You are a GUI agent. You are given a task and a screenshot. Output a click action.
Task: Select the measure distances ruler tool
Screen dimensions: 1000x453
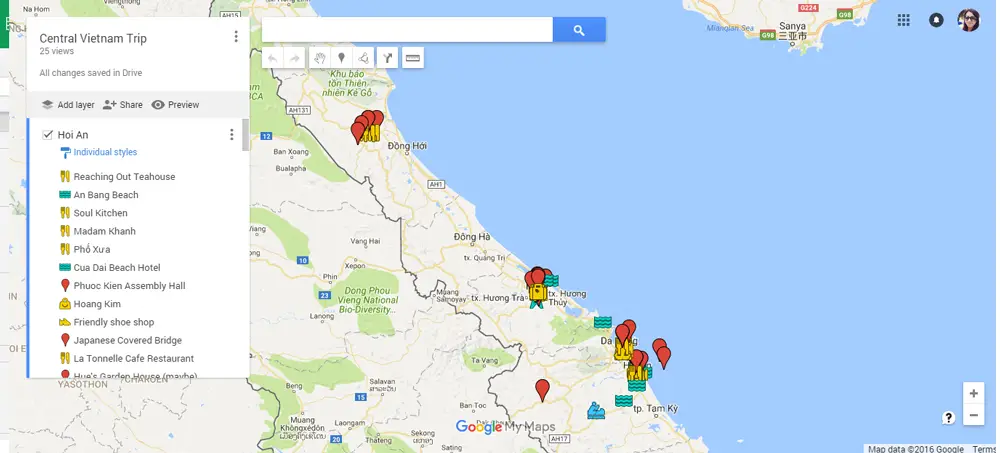(x=413, y=58)
